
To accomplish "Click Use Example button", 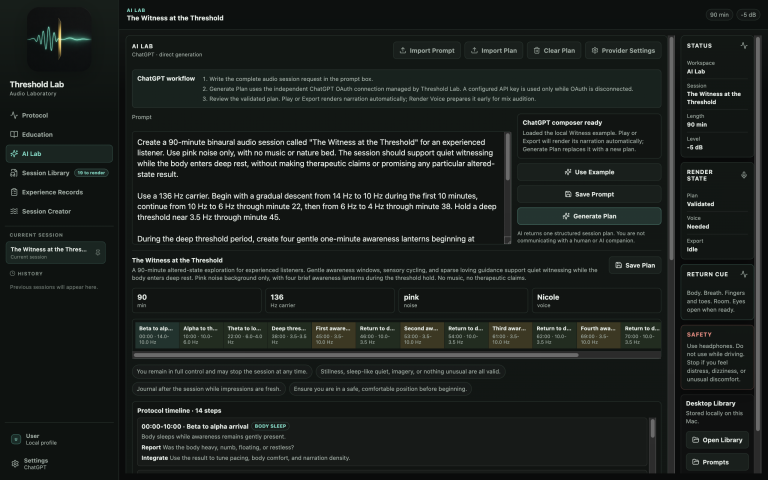I will tap(589, 172).
